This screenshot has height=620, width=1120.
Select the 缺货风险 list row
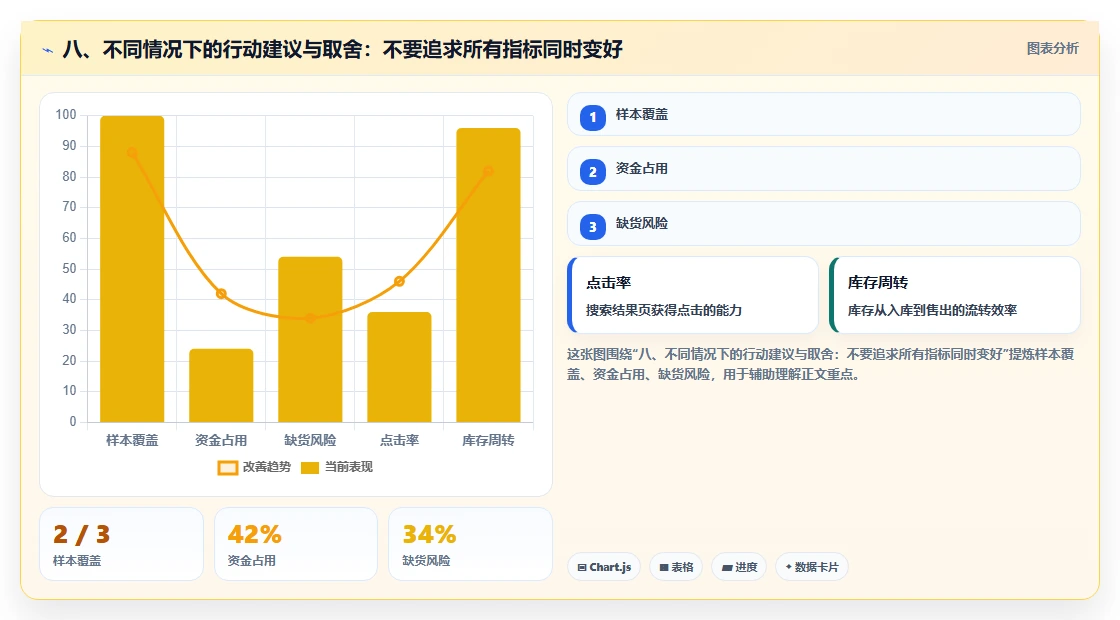coord(824,224)
